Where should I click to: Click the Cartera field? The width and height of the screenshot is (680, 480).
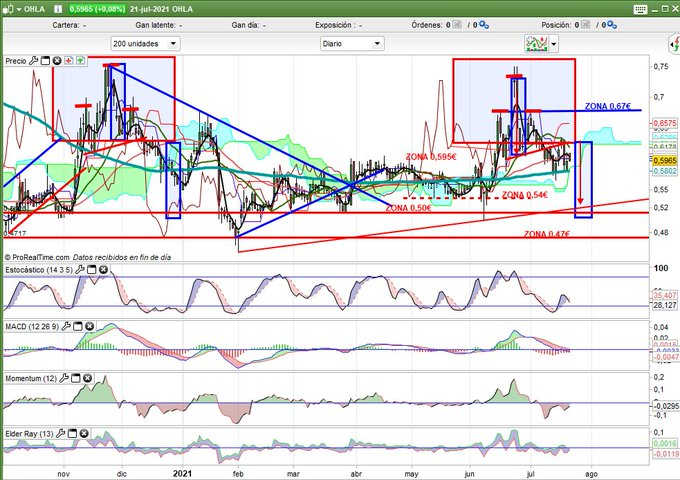[69, 25]
